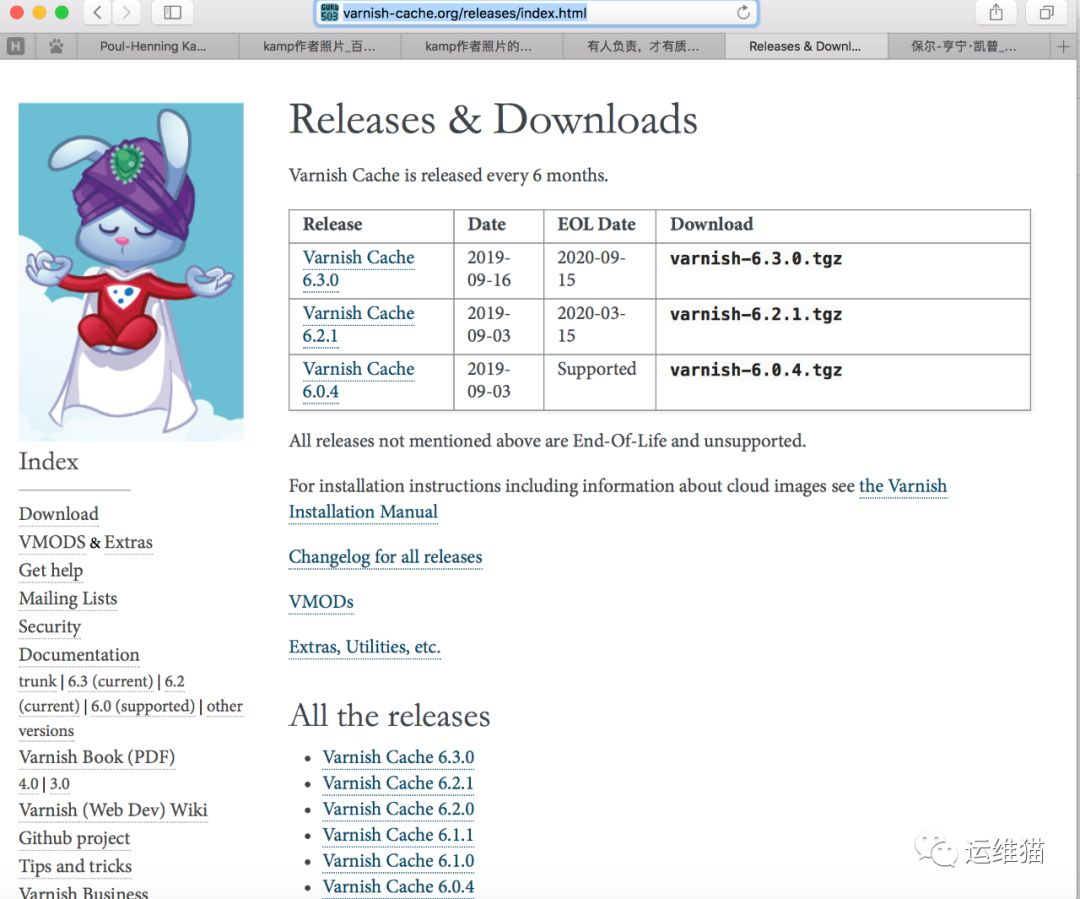Open the Share menu icon
The image size is (1080, 899).
[995, 12]
